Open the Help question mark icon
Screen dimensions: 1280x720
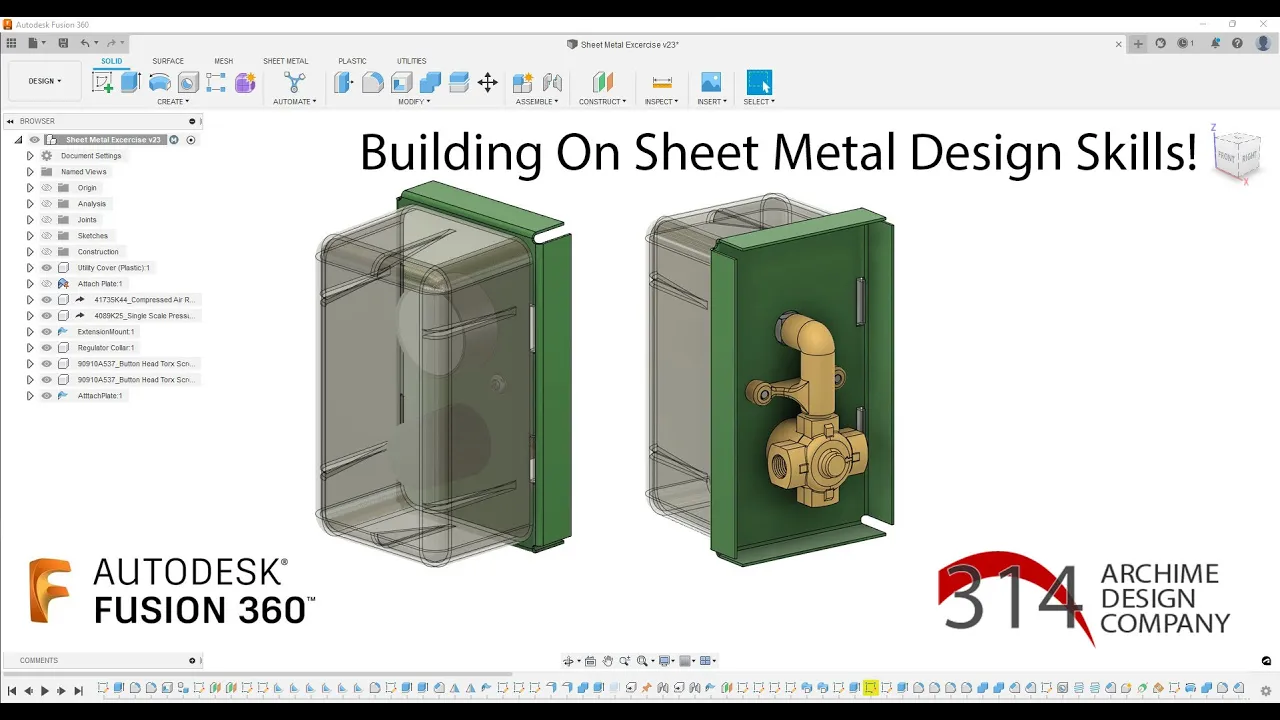click(x=1237, y=43)
